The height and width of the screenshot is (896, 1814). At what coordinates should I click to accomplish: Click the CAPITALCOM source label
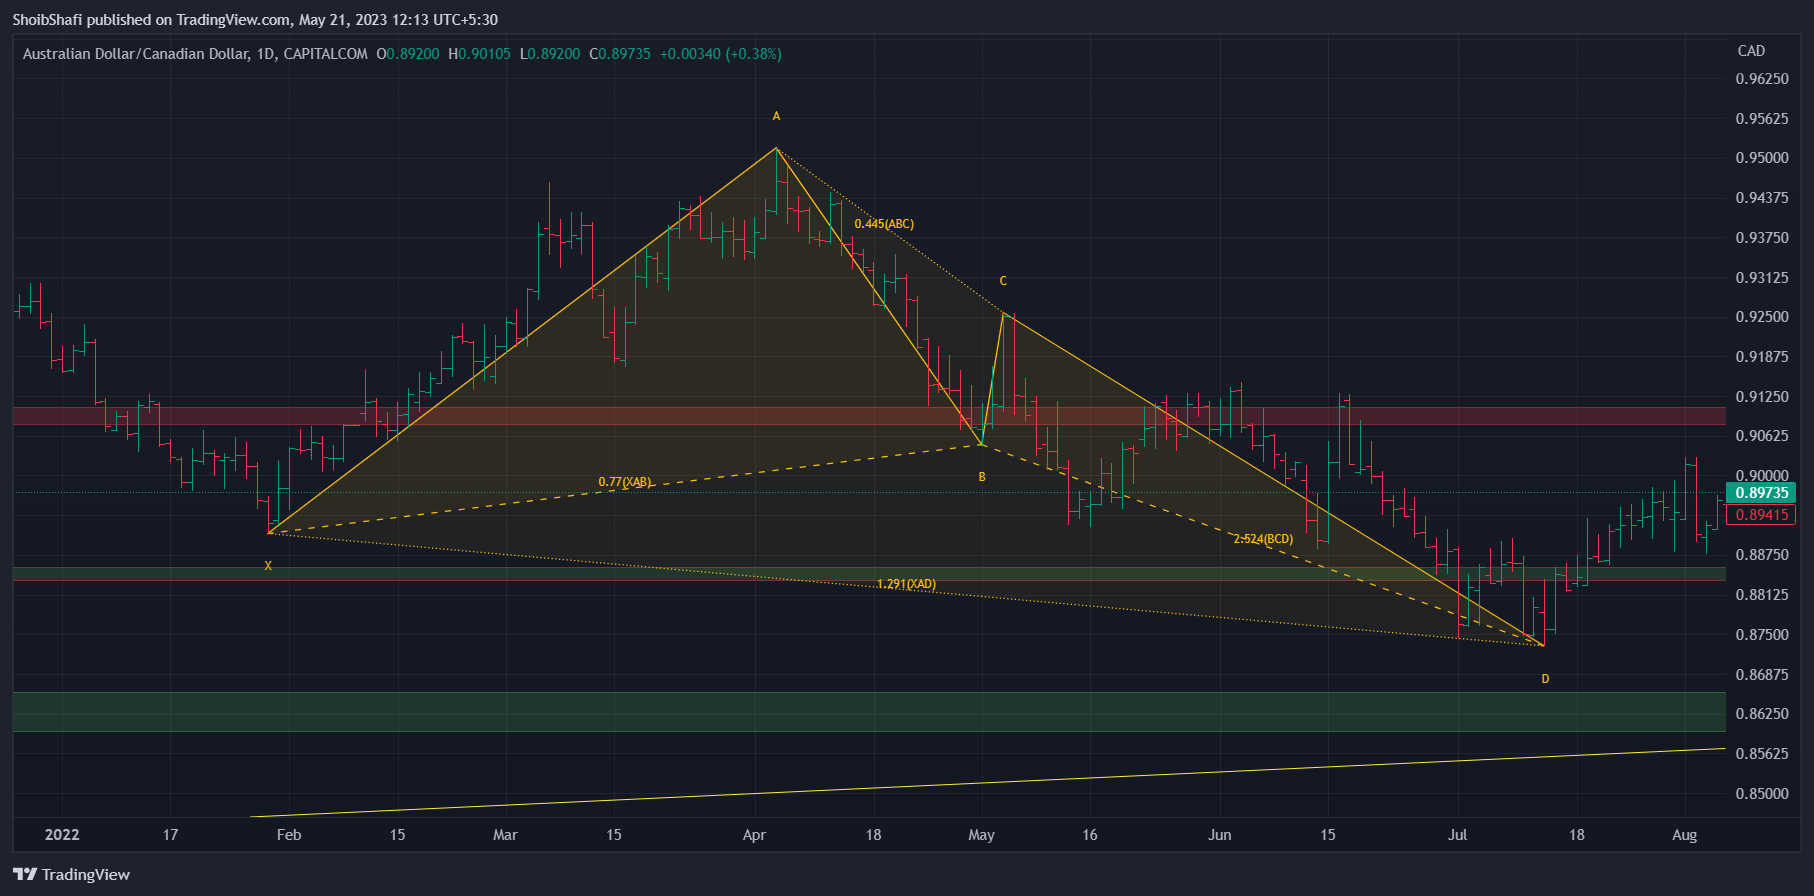325,54
